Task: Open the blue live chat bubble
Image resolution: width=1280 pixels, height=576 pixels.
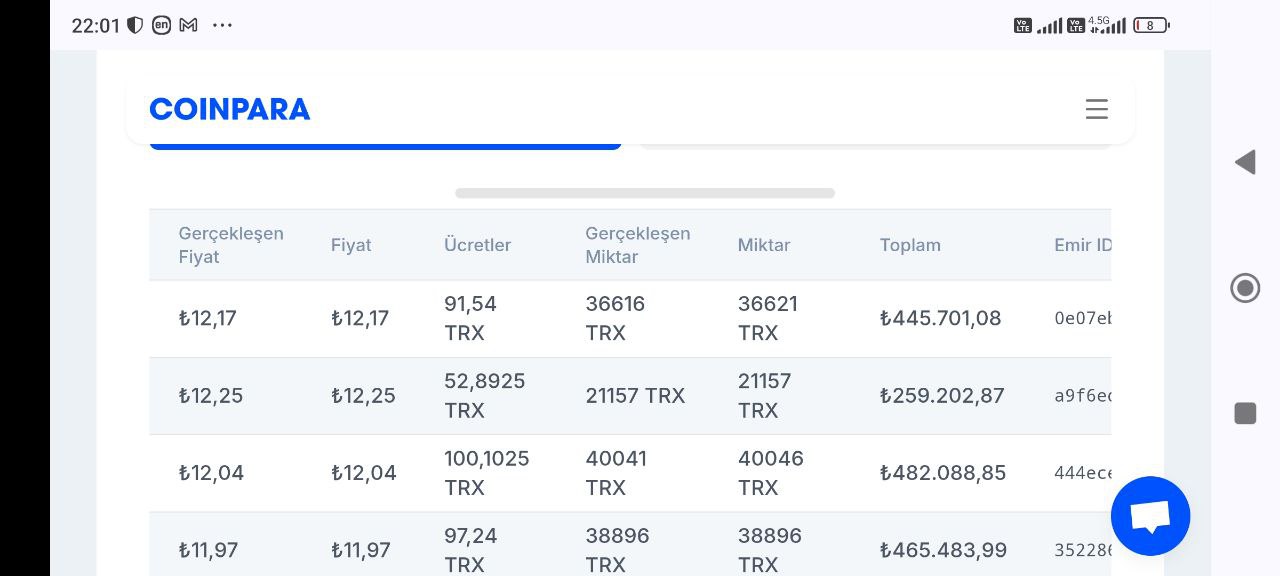Action: [1150, 516]
